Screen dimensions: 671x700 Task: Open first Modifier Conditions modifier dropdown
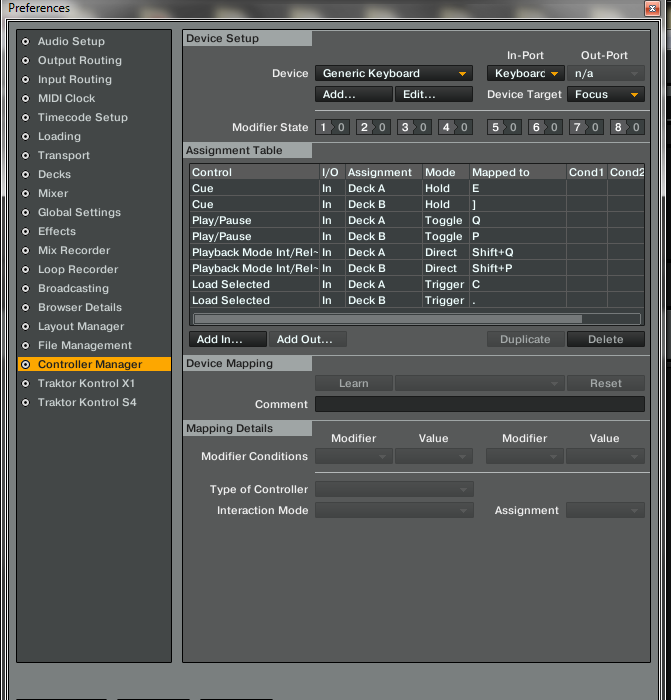point(354,456)
